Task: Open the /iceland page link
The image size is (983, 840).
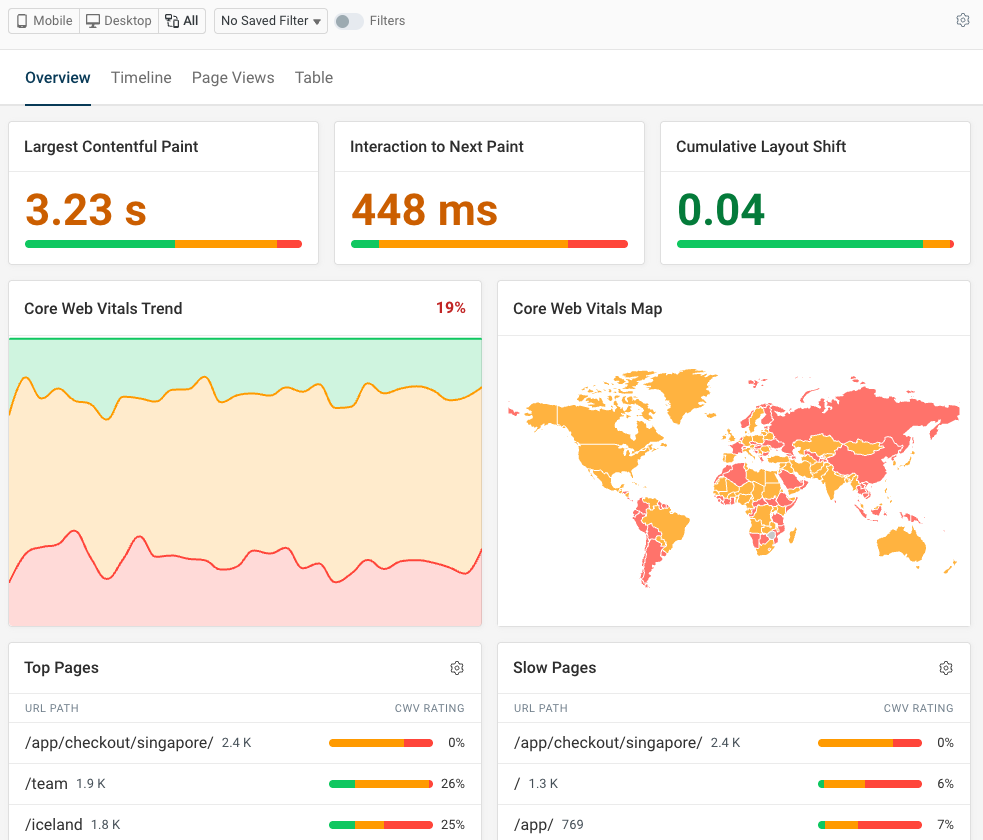Action: 53,824
